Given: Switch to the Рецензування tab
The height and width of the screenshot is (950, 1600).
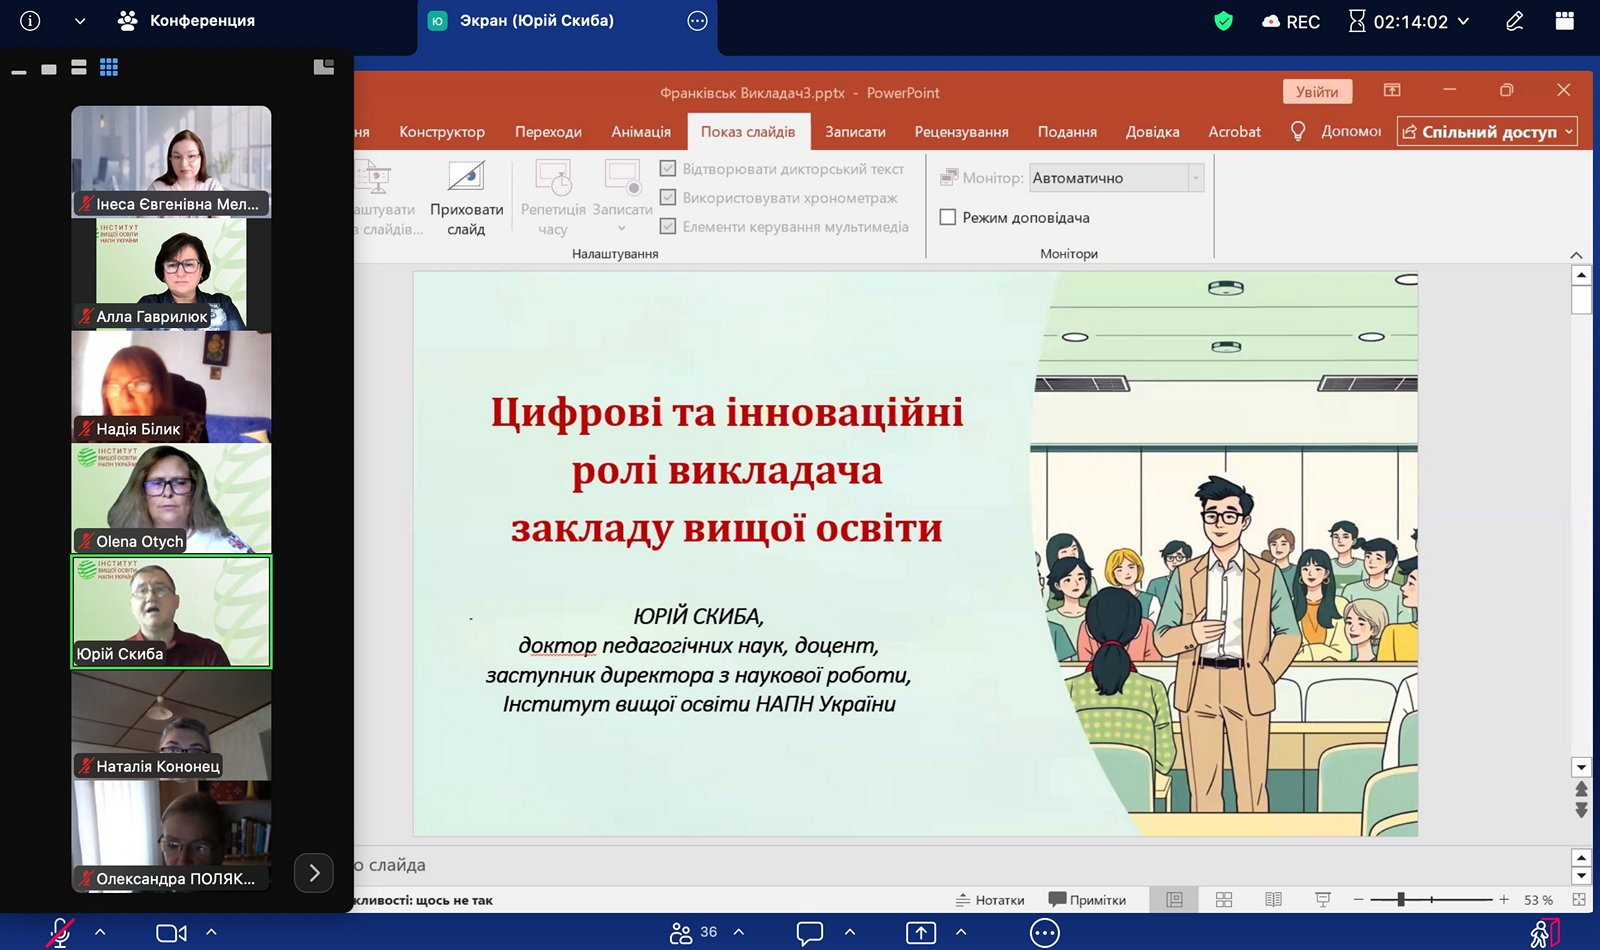Looking at the screenshot, I should click(961, 132).
